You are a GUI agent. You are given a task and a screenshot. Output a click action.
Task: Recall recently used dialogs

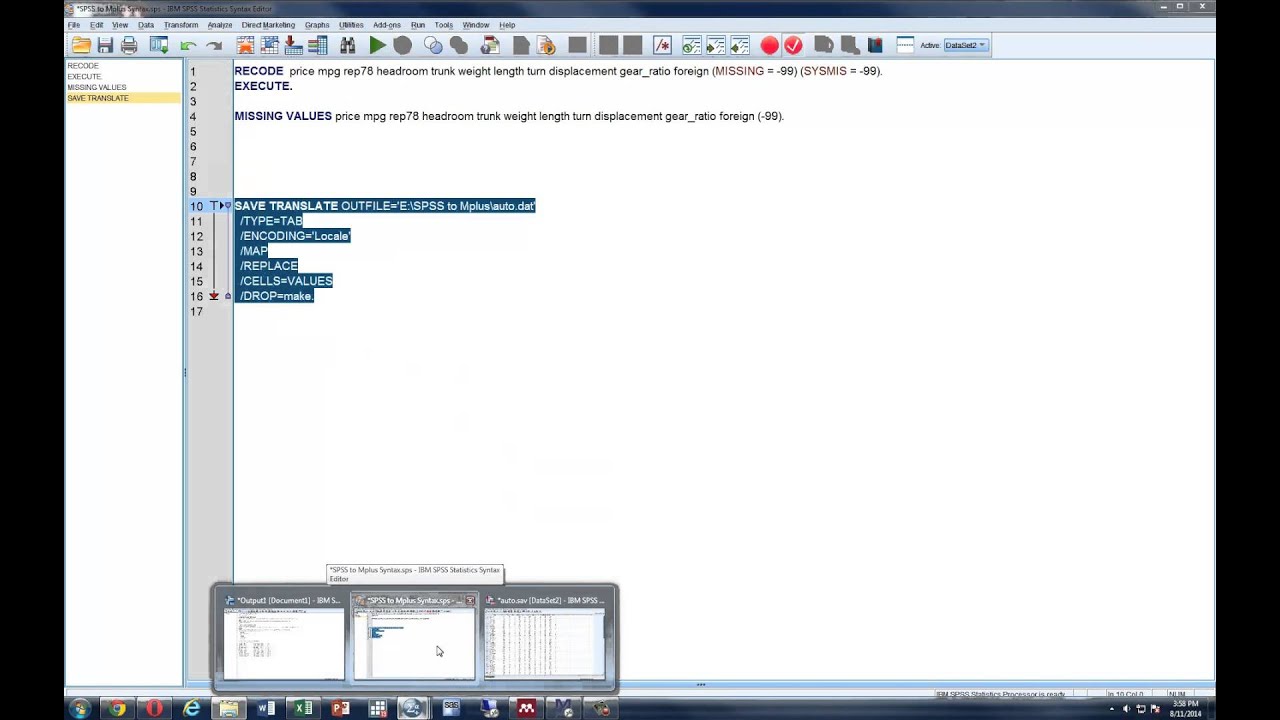click(x=159, y=45)
